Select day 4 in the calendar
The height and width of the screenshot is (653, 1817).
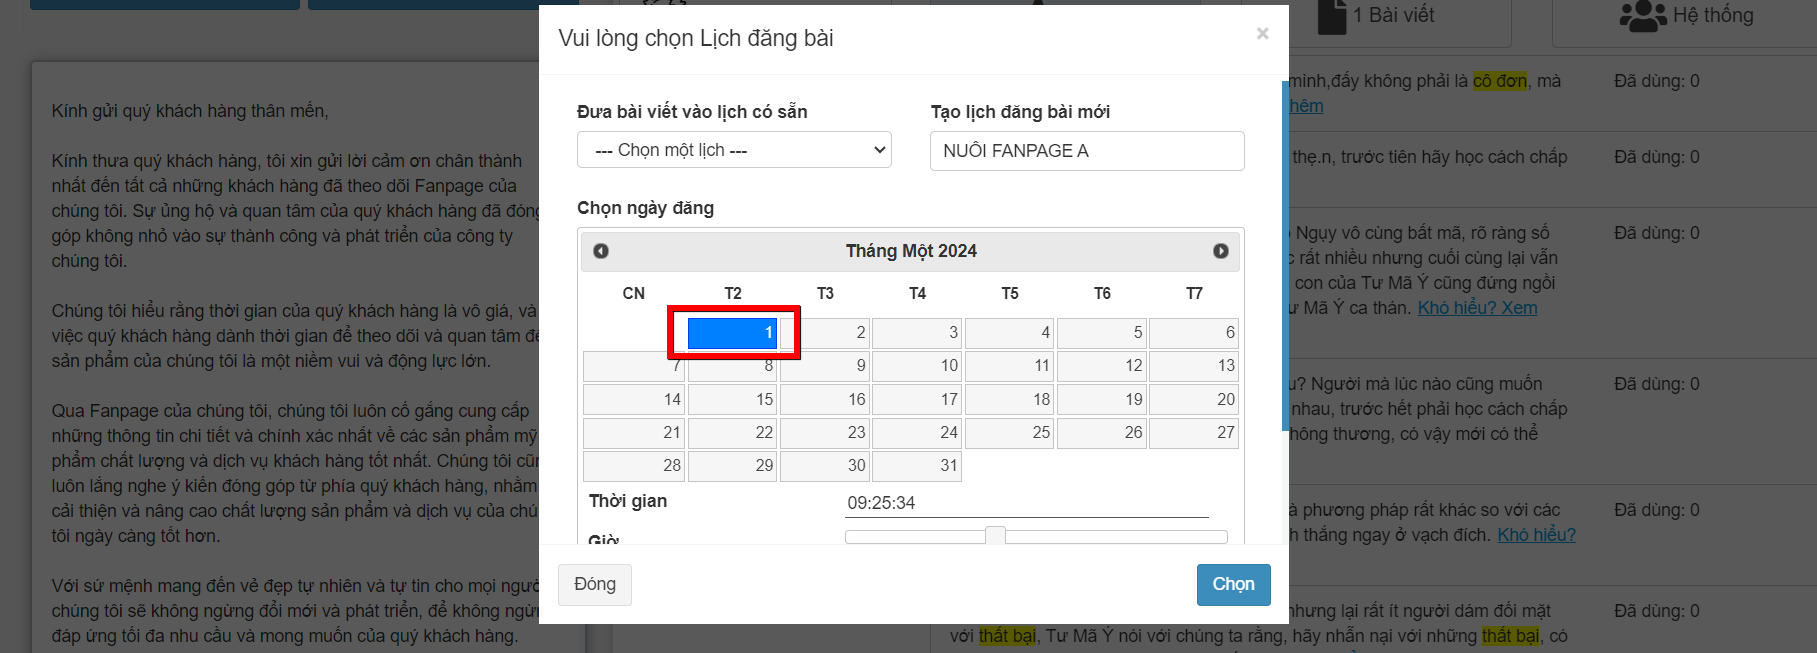tap(1009, 333)
